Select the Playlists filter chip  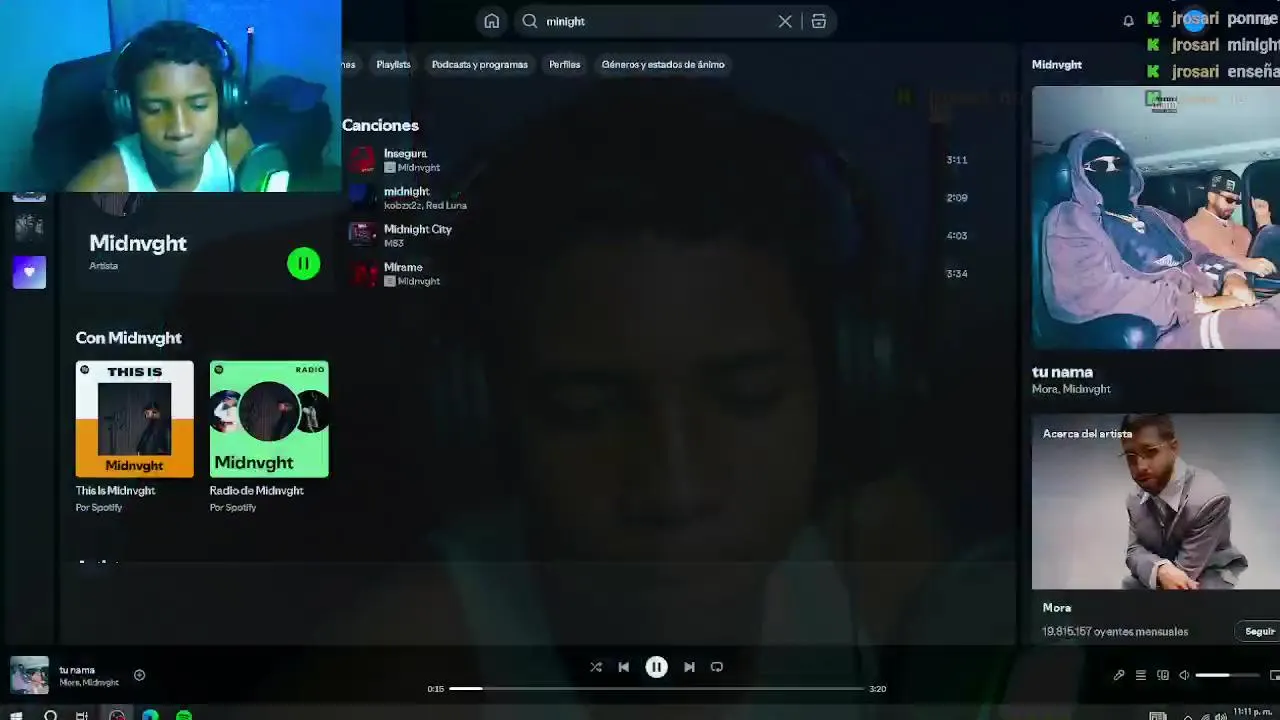pos(393,64)
